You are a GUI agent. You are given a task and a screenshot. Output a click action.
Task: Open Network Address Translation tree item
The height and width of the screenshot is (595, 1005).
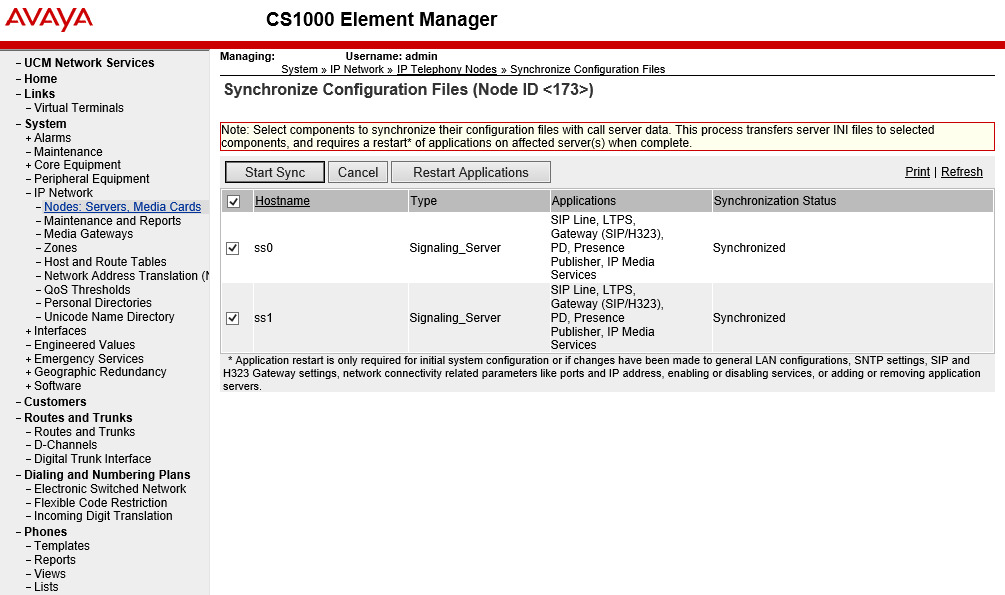(126, 276)
